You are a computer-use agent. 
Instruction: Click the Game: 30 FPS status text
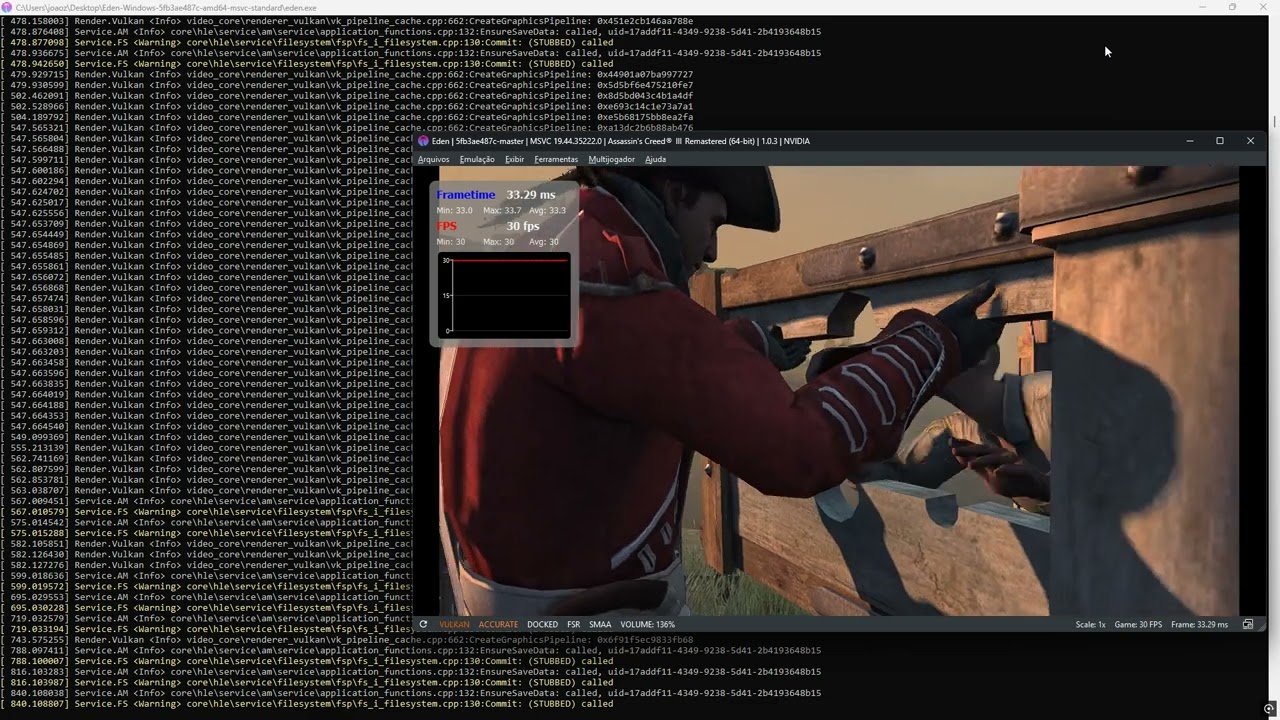pos(1138,624)
